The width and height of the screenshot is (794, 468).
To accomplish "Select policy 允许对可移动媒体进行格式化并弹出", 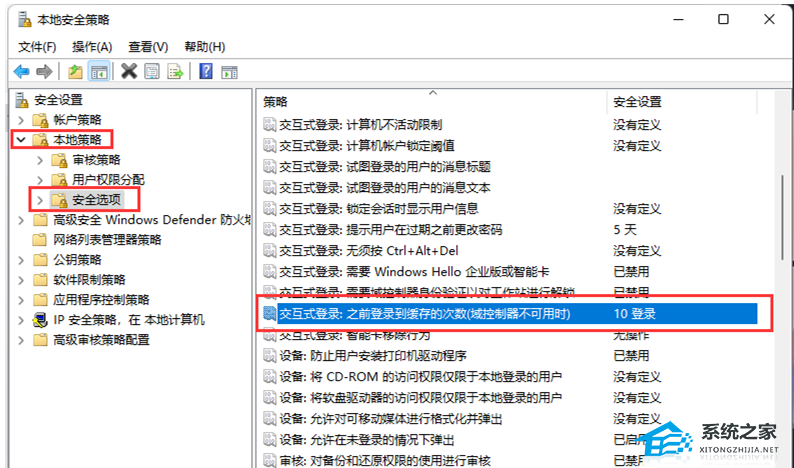I will [x=390, y=419].
